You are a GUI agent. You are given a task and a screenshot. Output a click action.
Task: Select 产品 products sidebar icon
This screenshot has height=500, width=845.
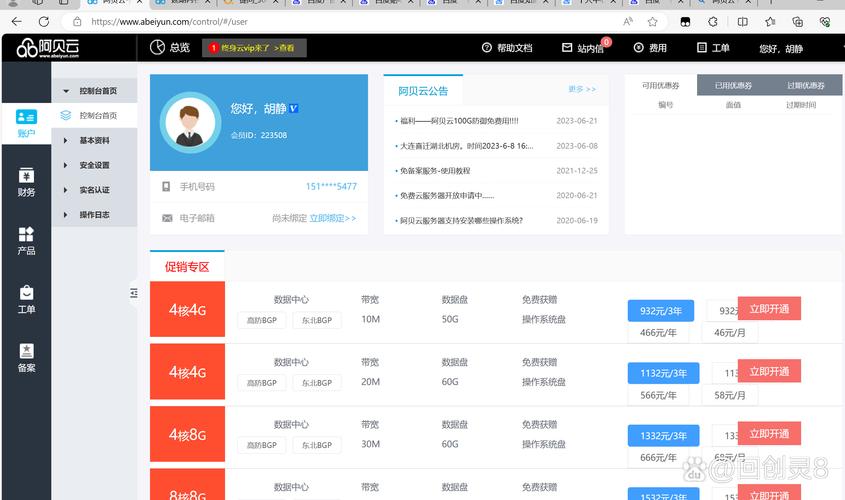pos(26,241)
